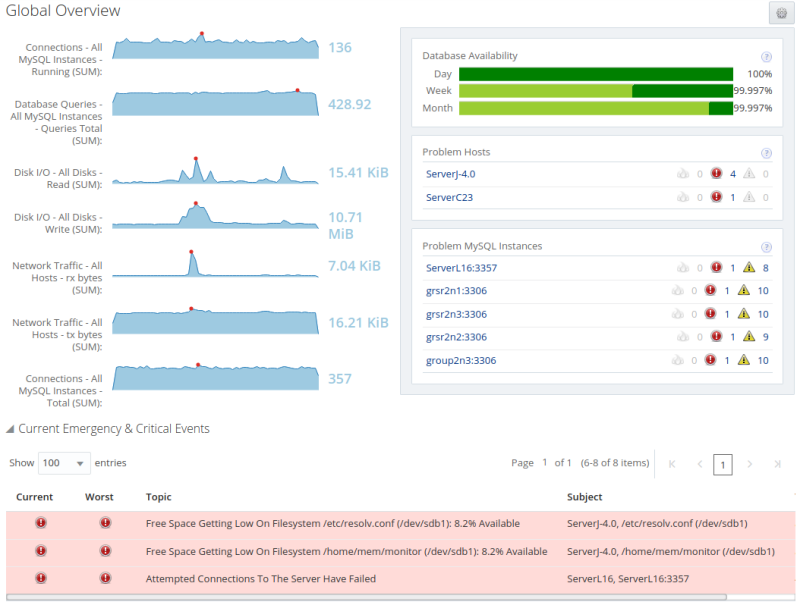The image size is (800, 605).
Task: Click warning triangle icon for grsr2n1:3306
Action: click(x=744, y=290)
